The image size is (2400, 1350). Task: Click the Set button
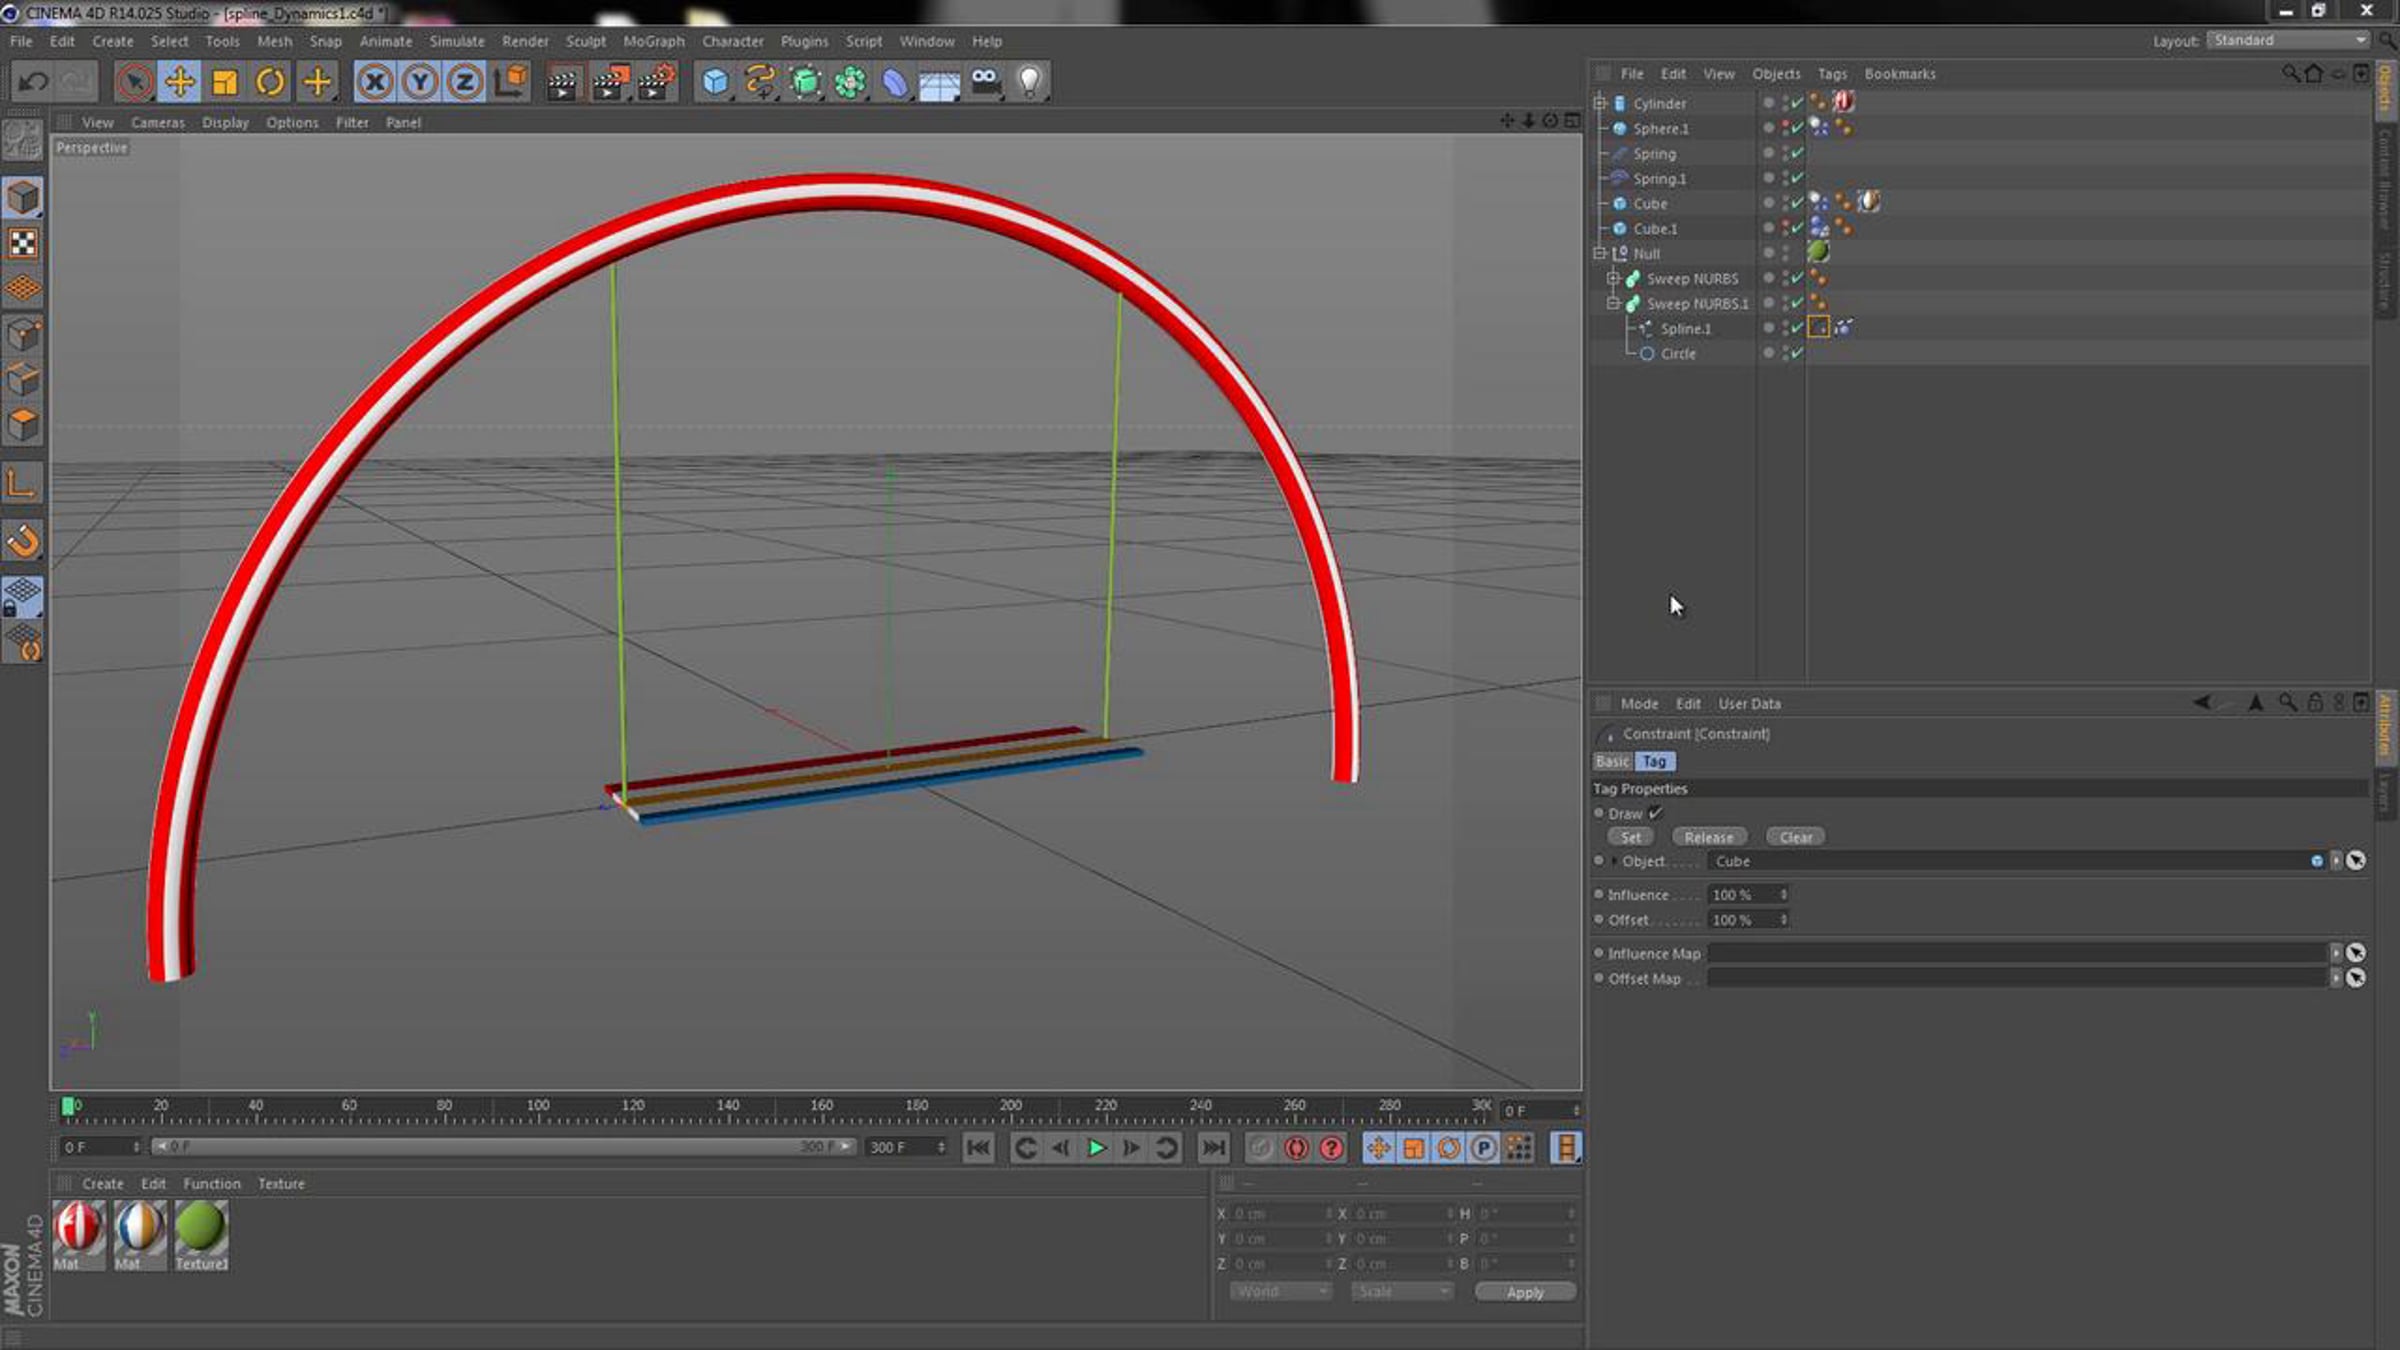click(1631, 837)
